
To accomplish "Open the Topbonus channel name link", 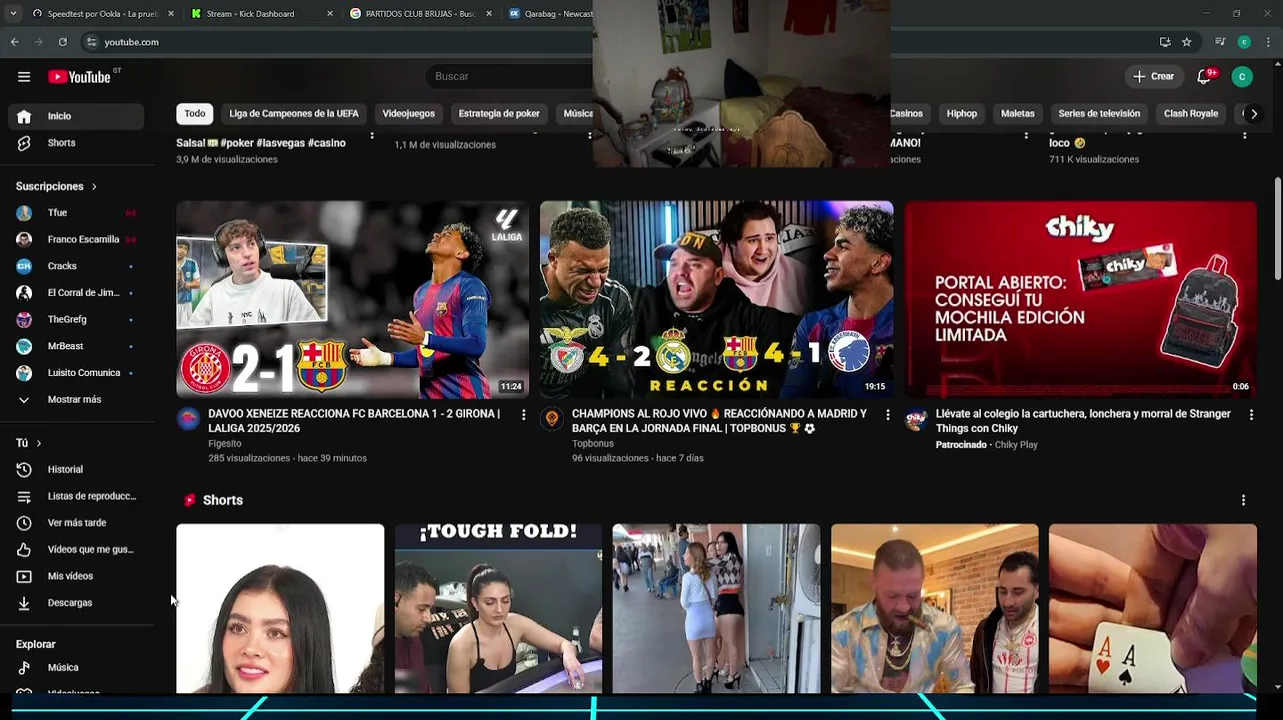I will click(x=593, y=444).
